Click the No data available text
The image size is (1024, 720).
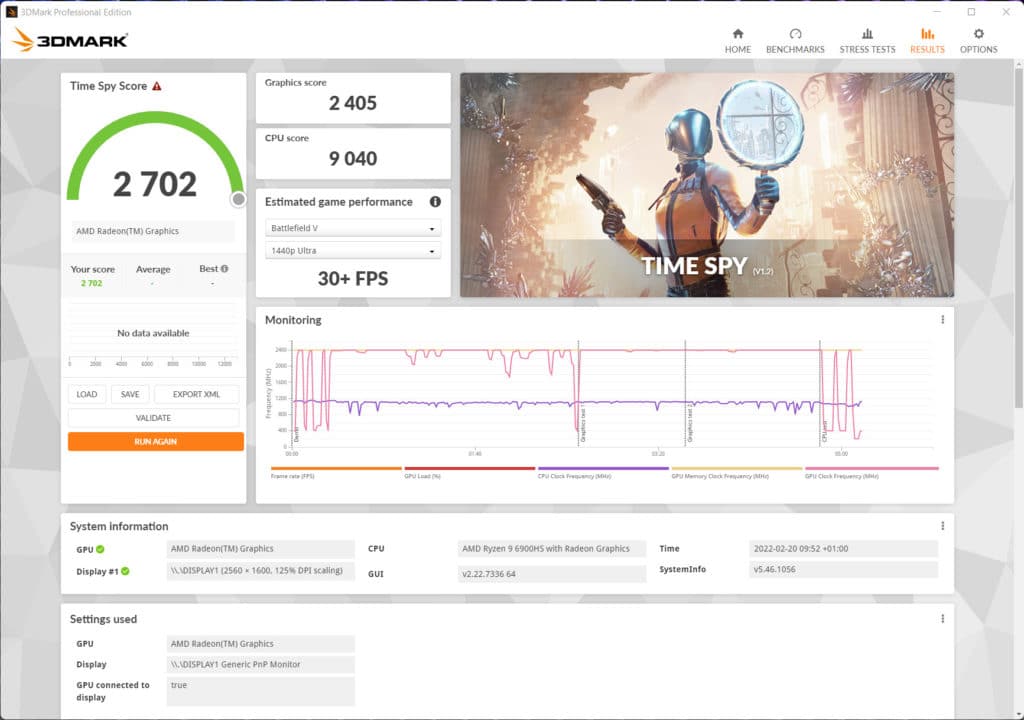point(153,333)
